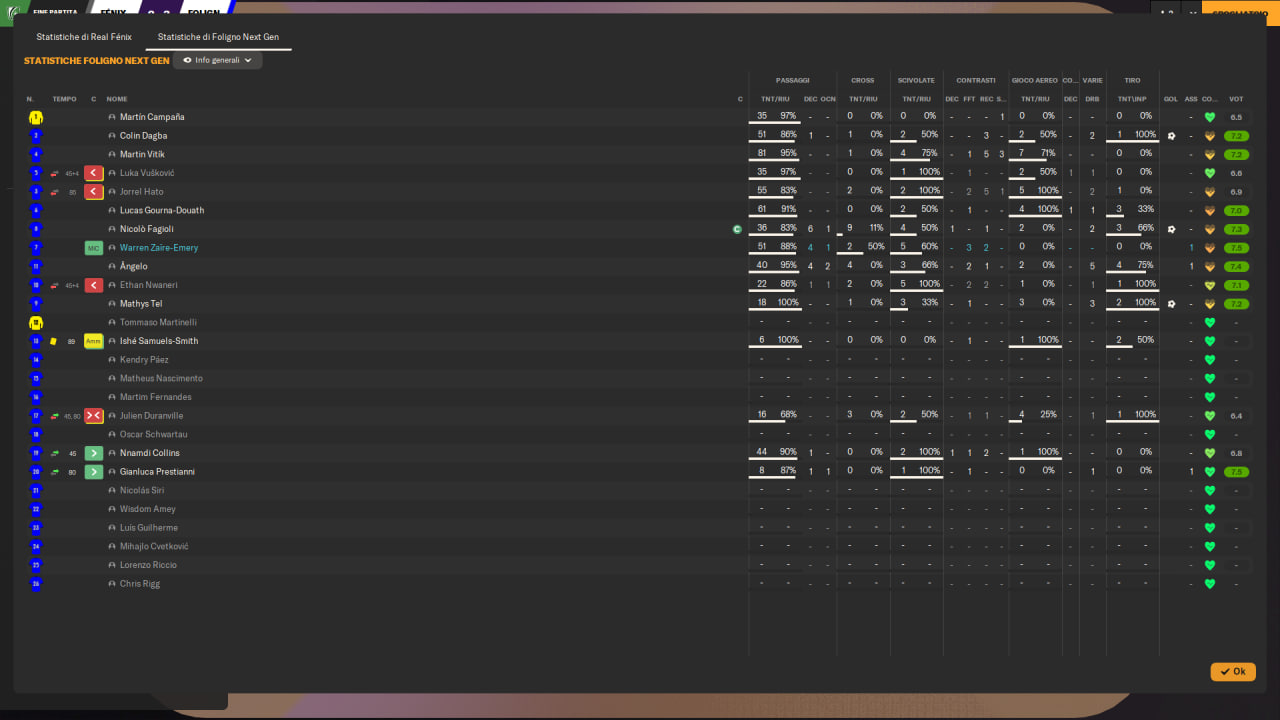Image resolution: width=1280 pixels, height=720 pixels.
Task: Click the red substituted-off arrow for Jorrel Hato
Action: pos(94,192)
